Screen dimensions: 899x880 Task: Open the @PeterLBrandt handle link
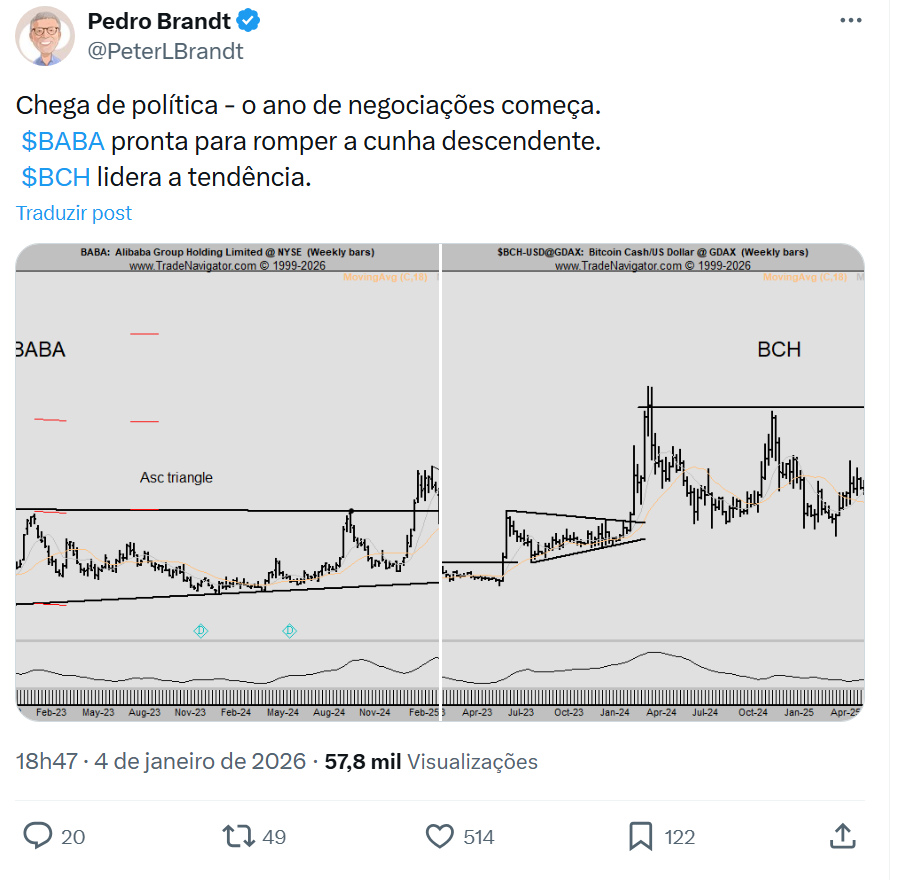pyautogui.click(x=165, y=51)
